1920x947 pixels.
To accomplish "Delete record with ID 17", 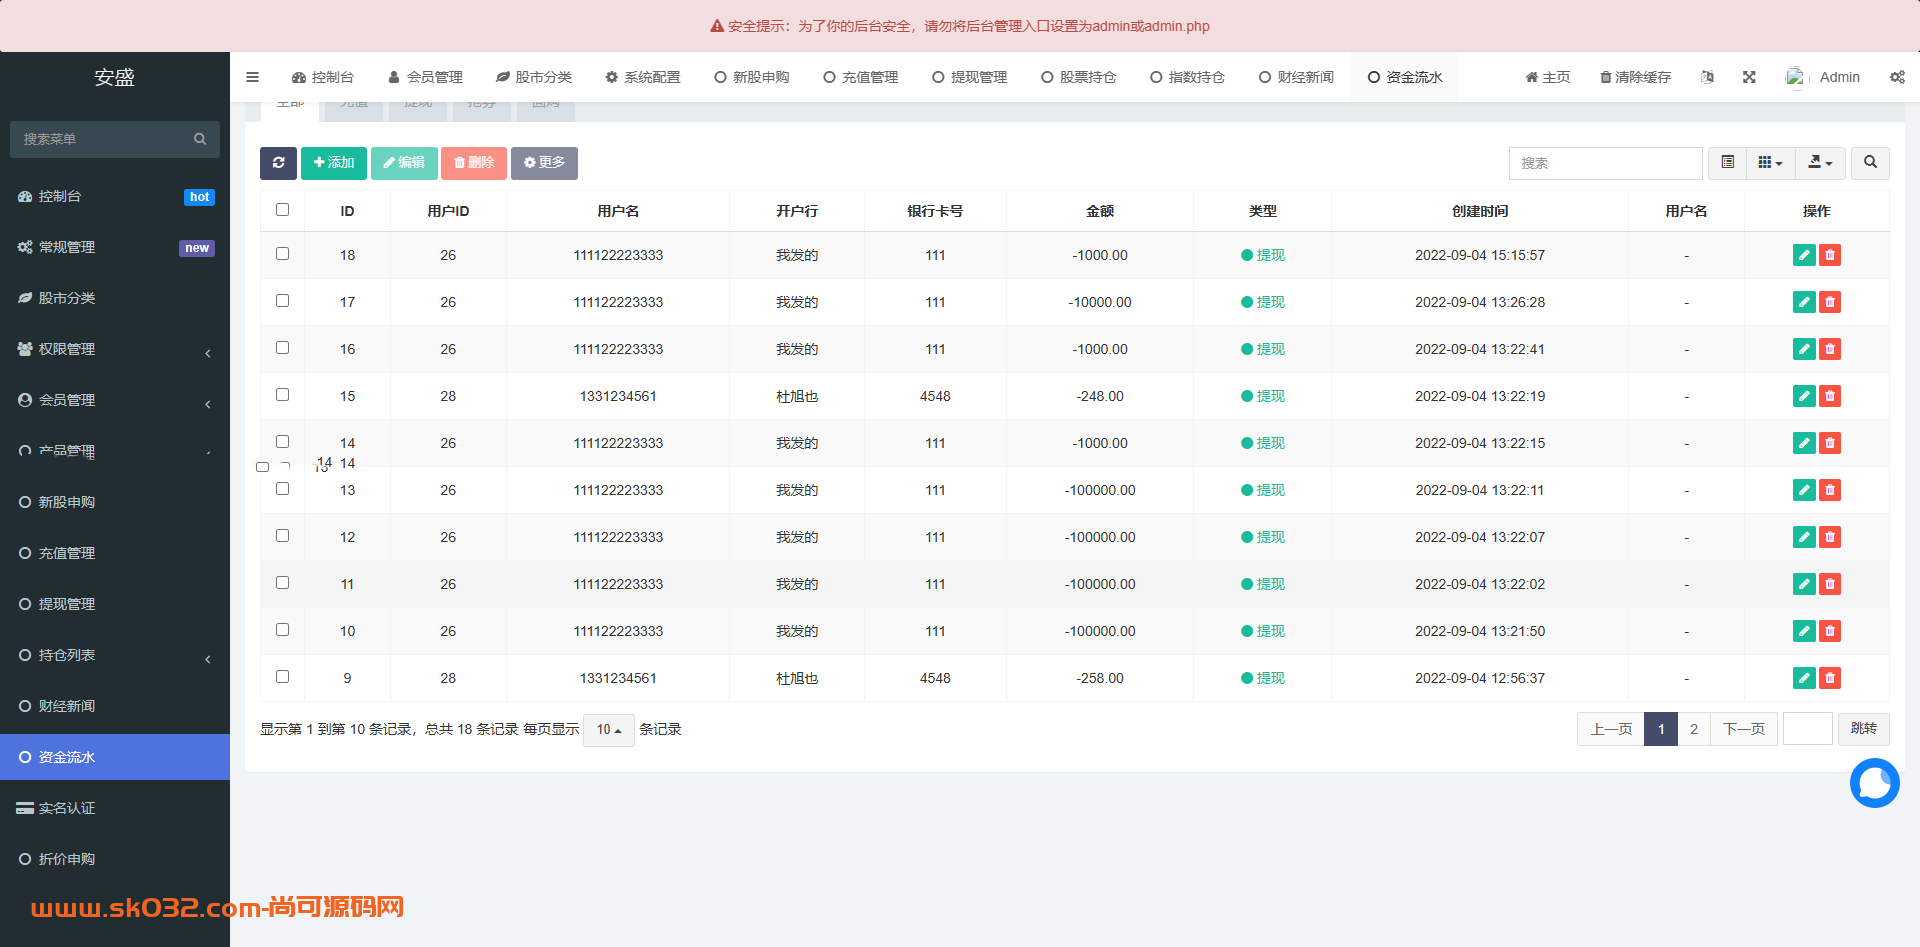I will [x=1830, y=302].
